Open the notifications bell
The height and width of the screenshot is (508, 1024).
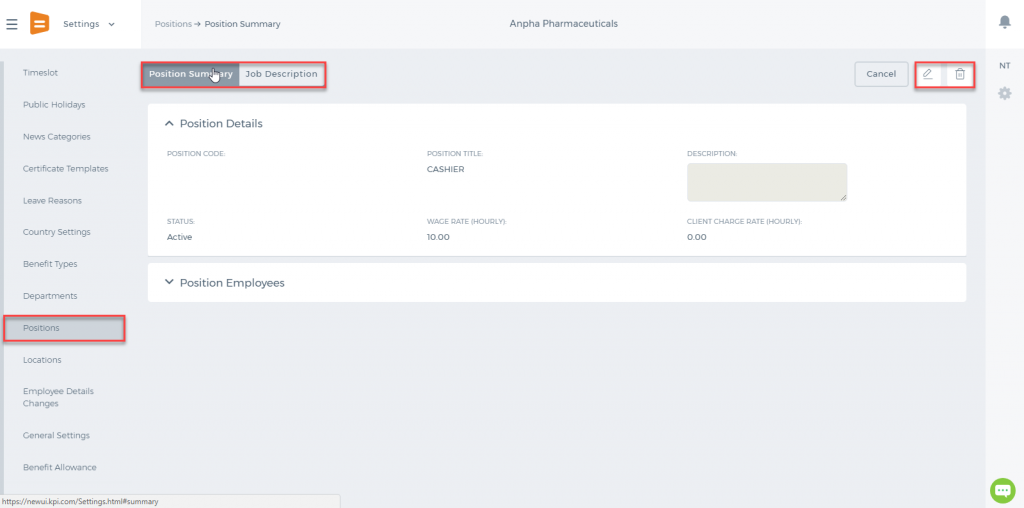1004,22
